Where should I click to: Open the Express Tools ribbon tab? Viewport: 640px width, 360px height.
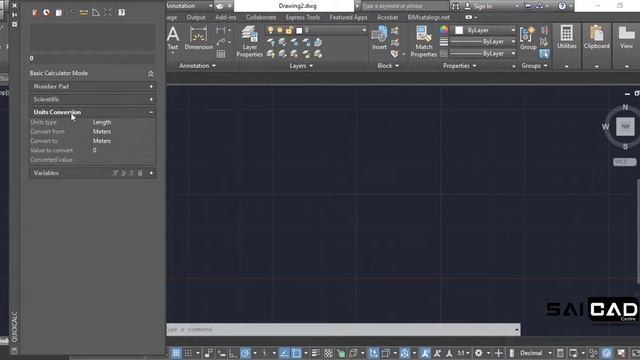(303, 17)
